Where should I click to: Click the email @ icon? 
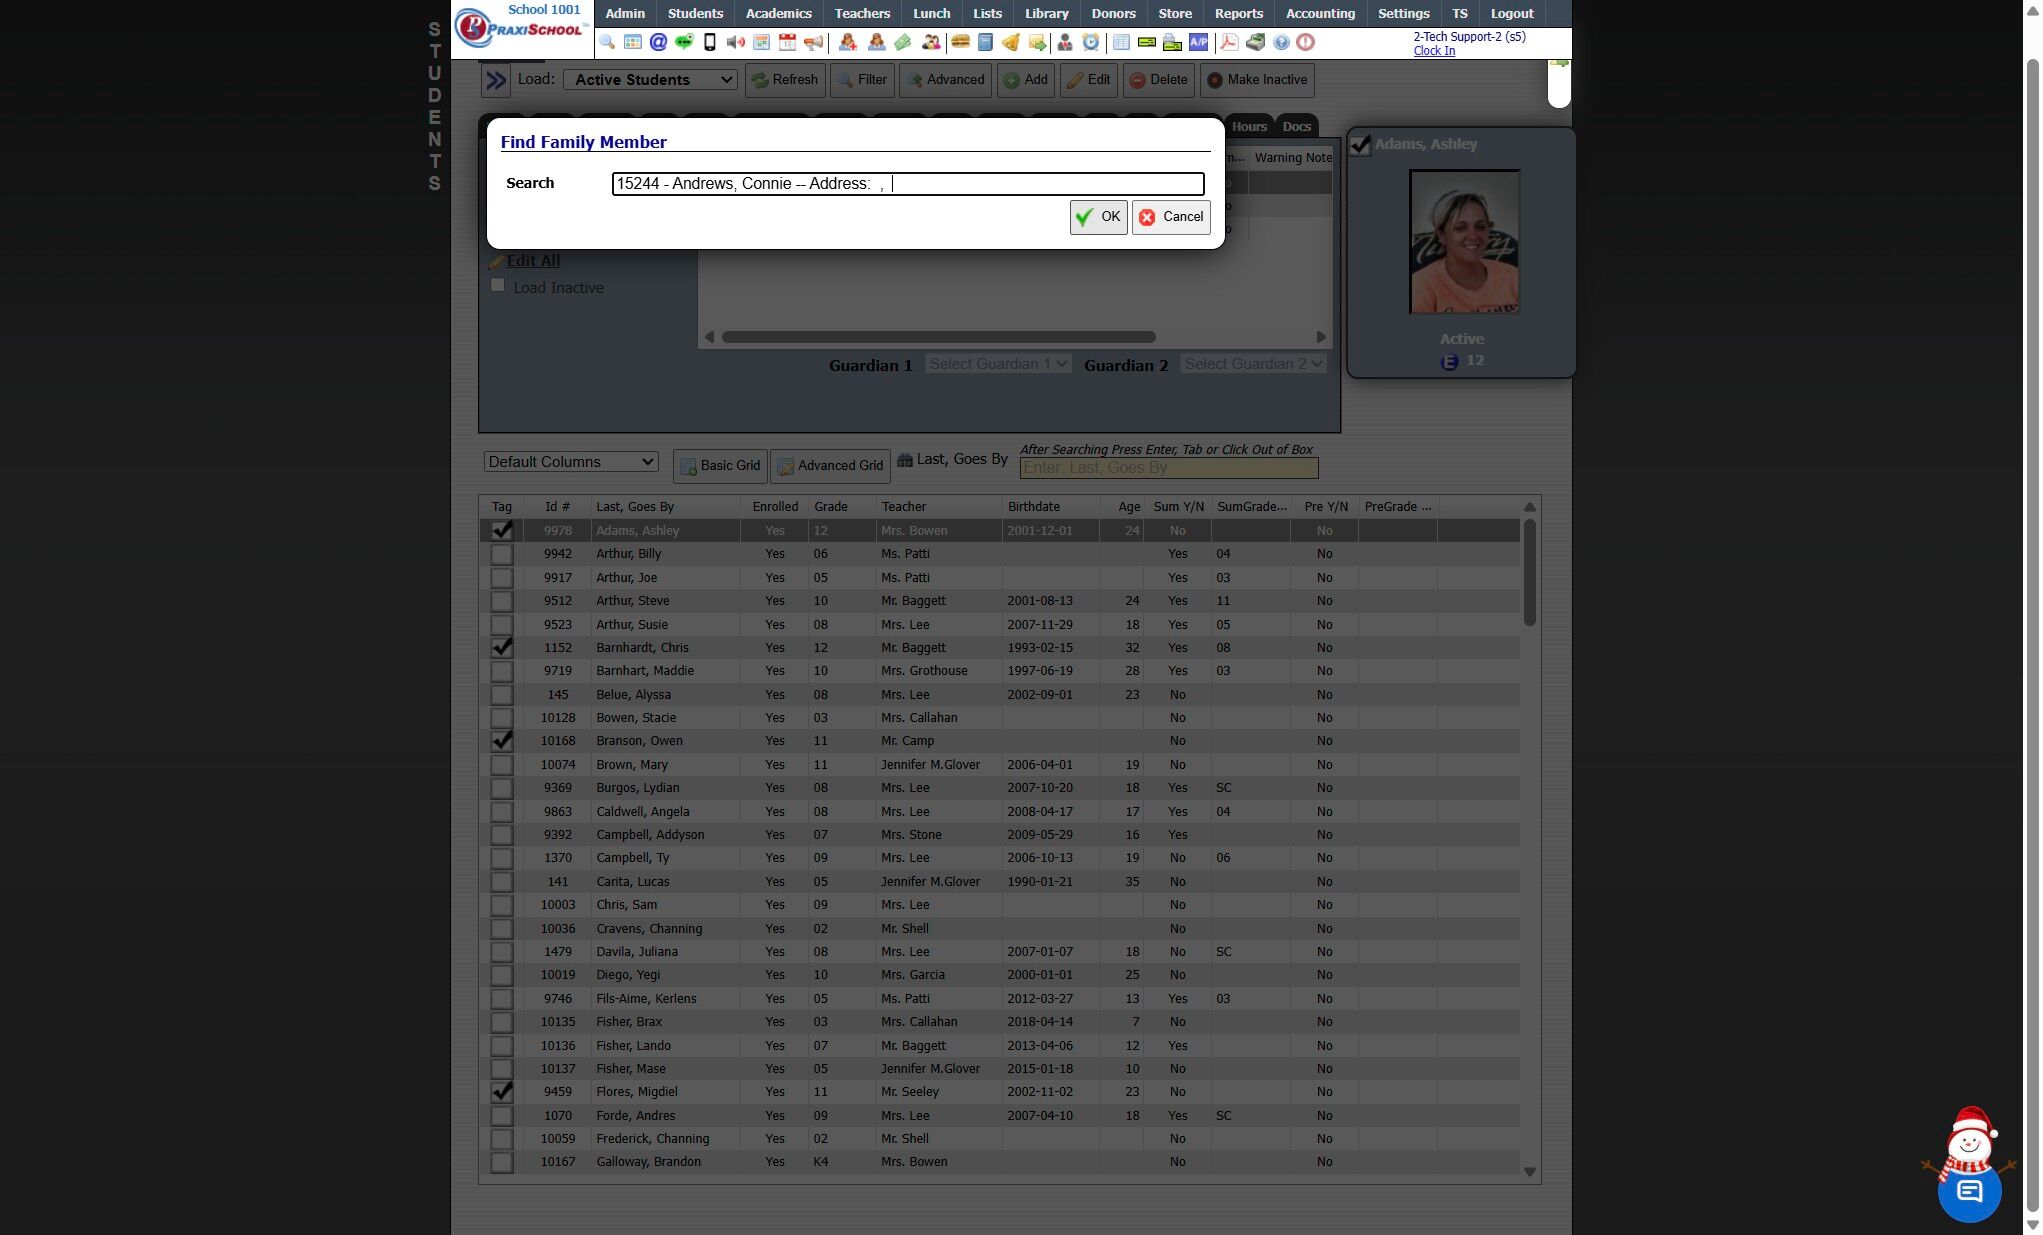[x=658, y=42]
